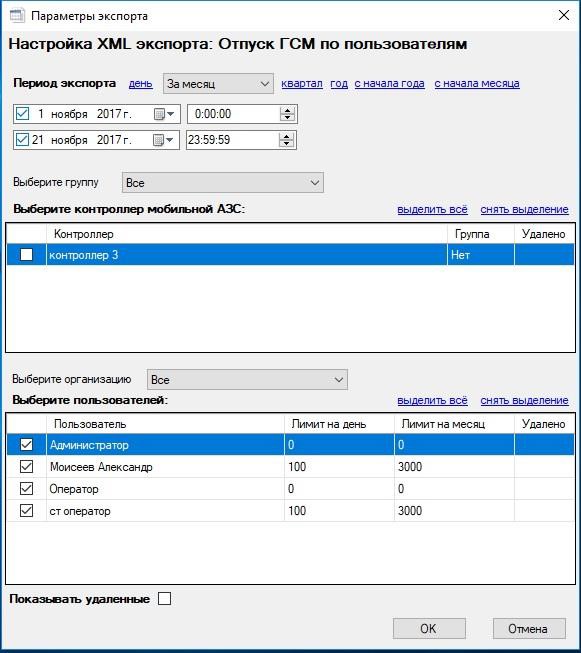The width and height of the screenshot is (581, 653).
Task: Click monthly limit 0 for Администратор
Action: [454, 445]
